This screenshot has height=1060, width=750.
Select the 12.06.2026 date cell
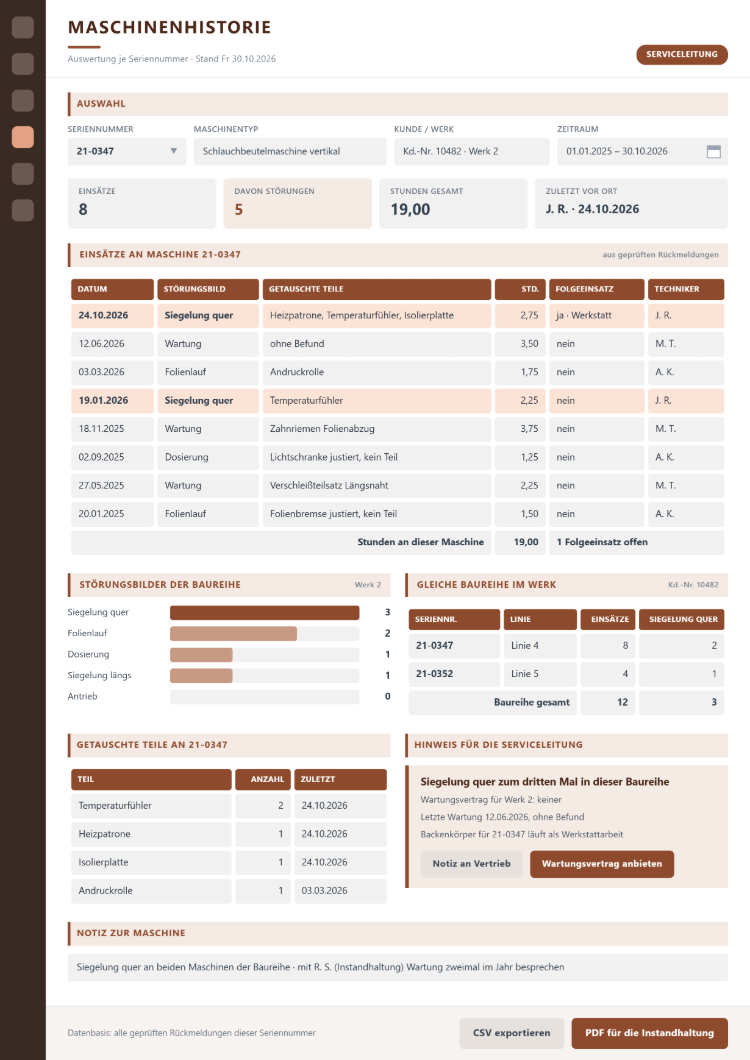tap(112, 344)
